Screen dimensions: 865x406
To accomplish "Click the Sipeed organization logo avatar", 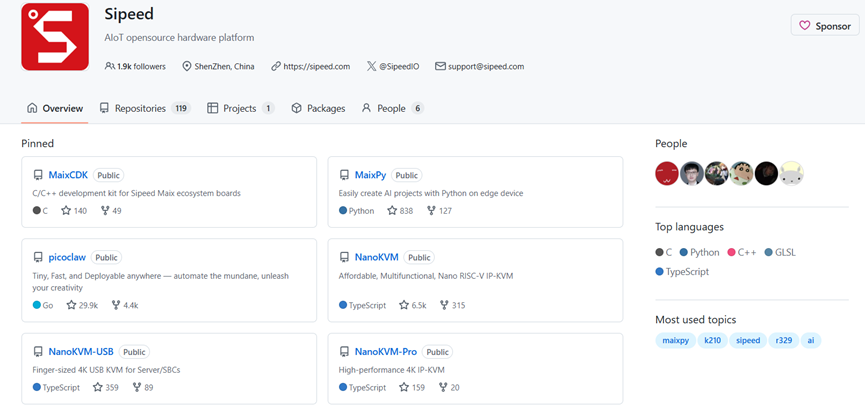I will point(55,36).
